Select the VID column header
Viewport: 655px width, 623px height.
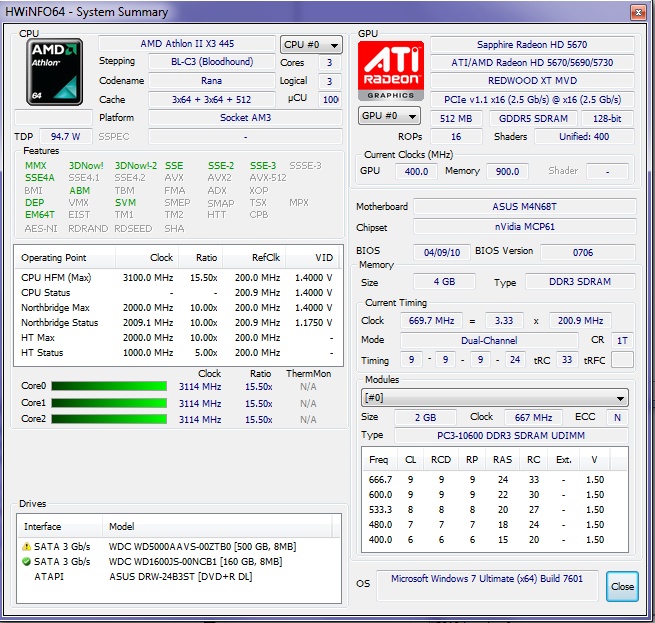tap(312, 257)
